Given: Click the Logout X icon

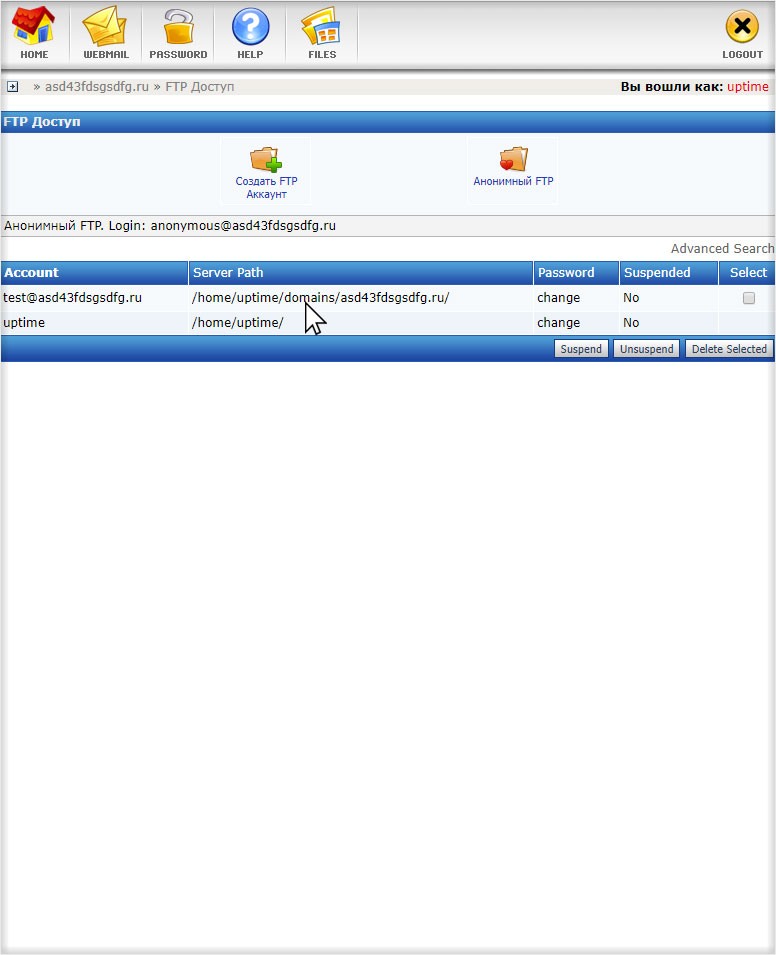Looking at the screenshot, I should point(742,26).
